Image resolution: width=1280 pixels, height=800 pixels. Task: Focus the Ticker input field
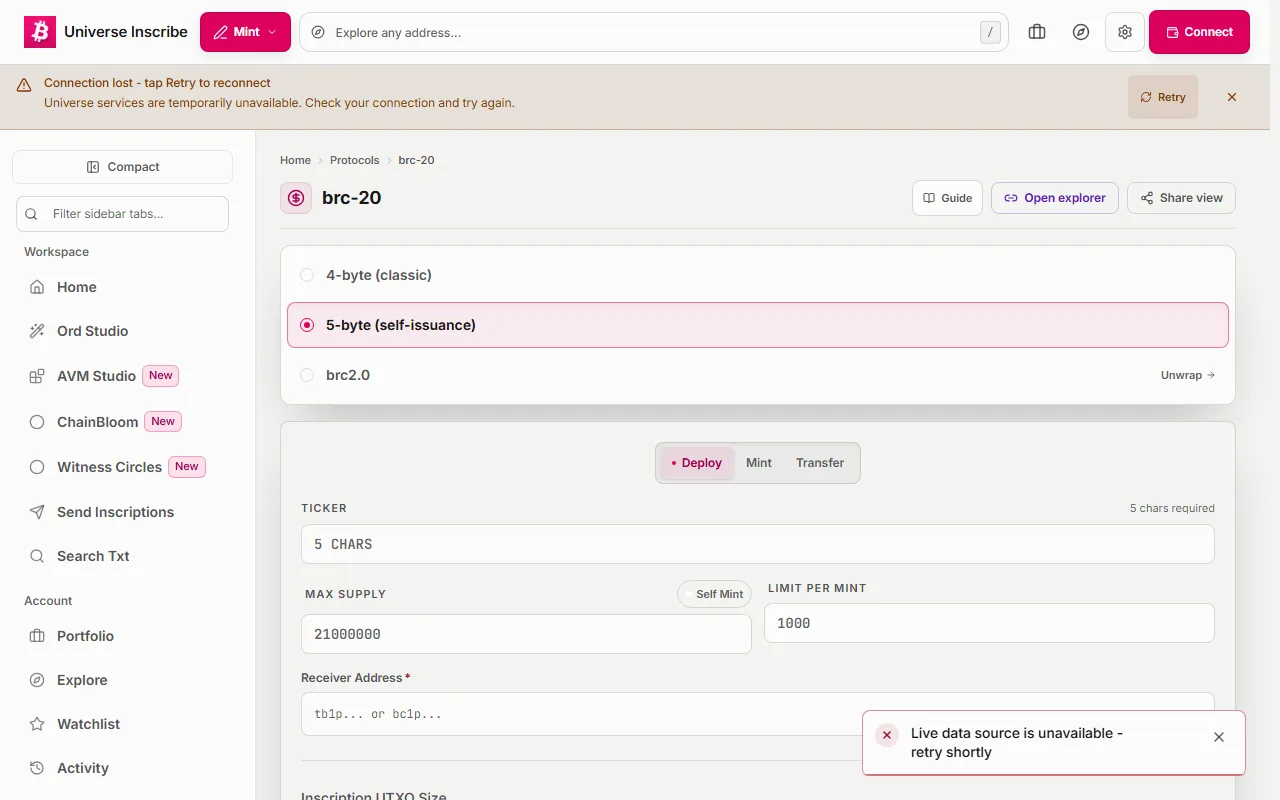pyautogui.click(x=758, y=544)
